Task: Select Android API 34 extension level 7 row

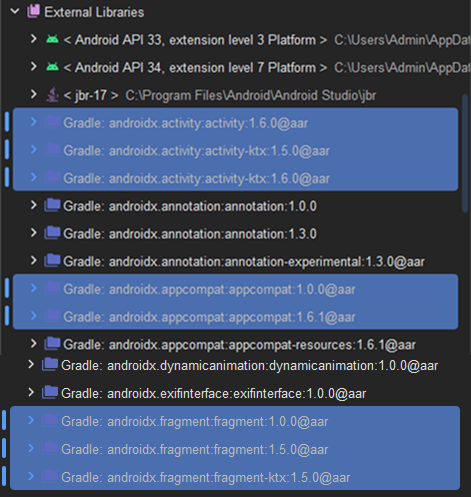Action: click(195, 68)
